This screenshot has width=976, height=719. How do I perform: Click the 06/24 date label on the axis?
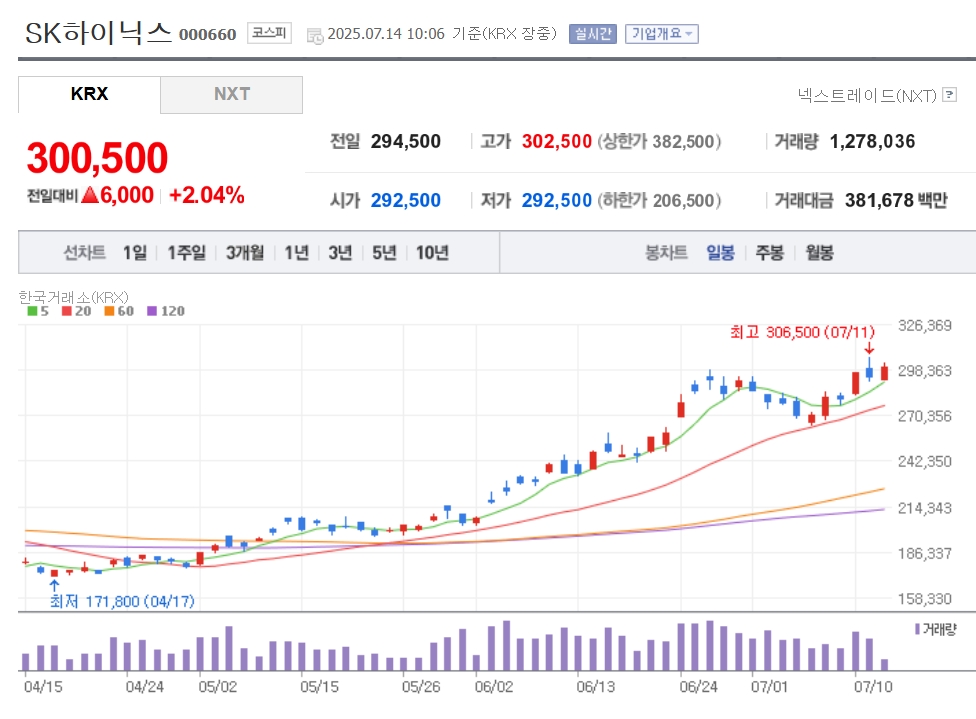point(698,687)
